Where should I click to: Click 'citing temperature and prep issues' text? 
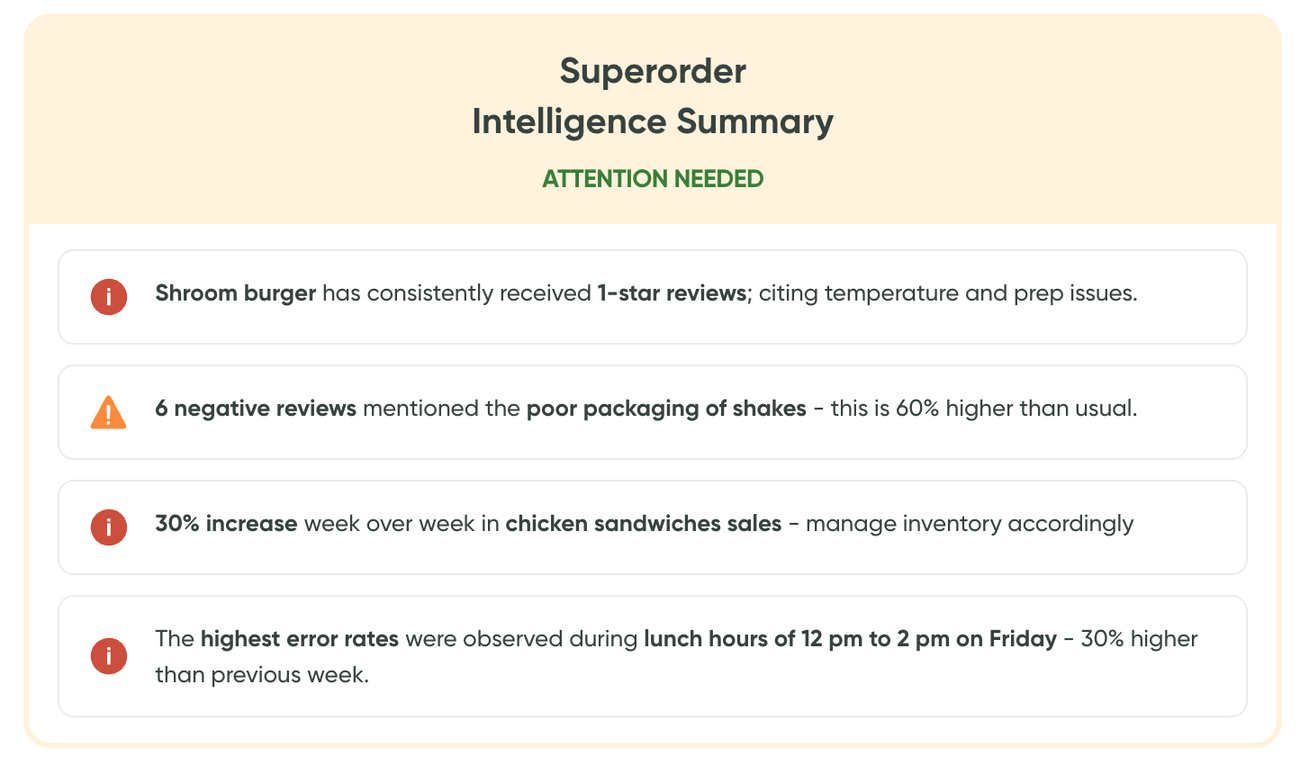click(948, 294)
